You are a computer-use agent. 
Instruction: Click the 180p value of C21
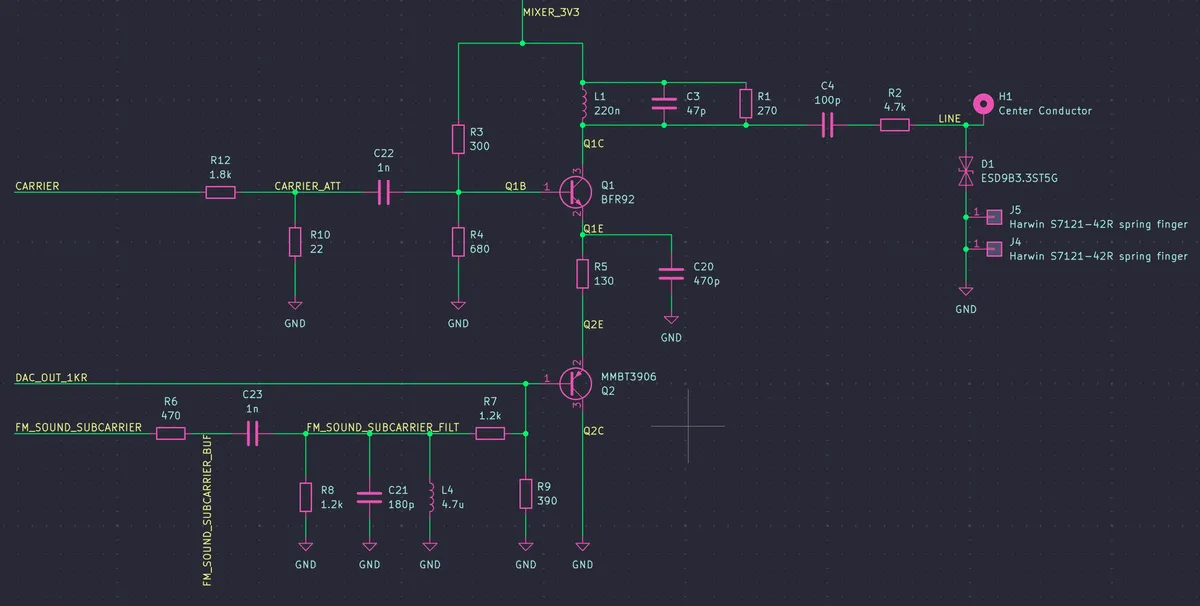[x=400, y=505]
